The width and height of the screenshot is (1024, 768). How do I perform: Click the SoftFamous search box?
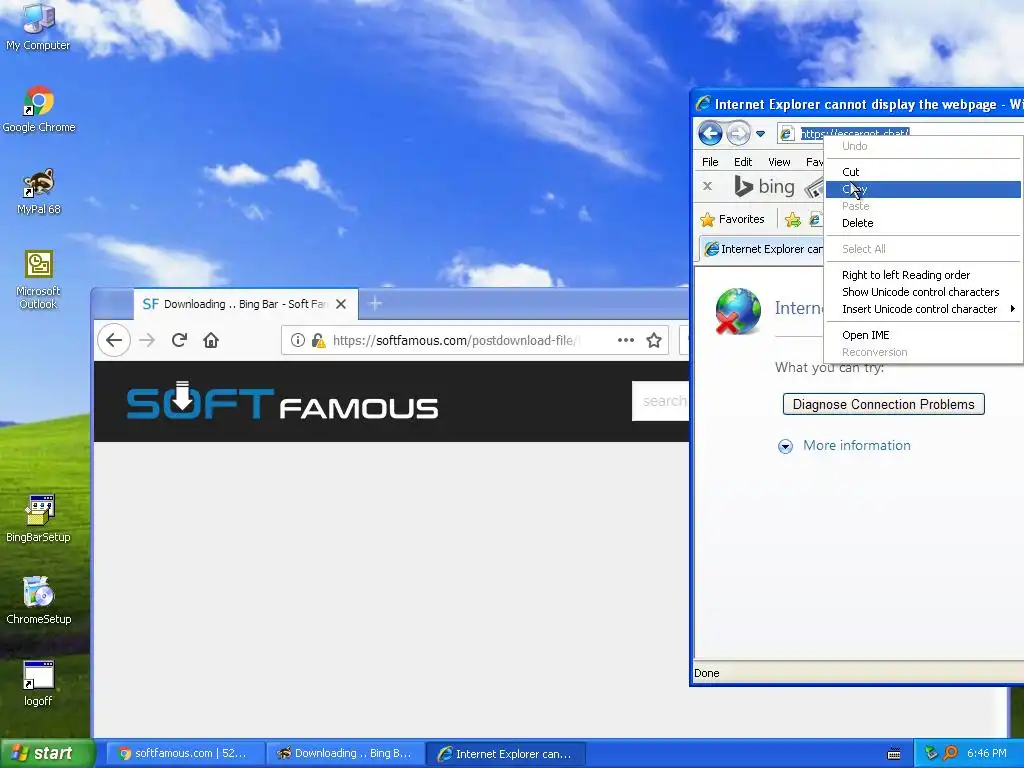point(661,401)
